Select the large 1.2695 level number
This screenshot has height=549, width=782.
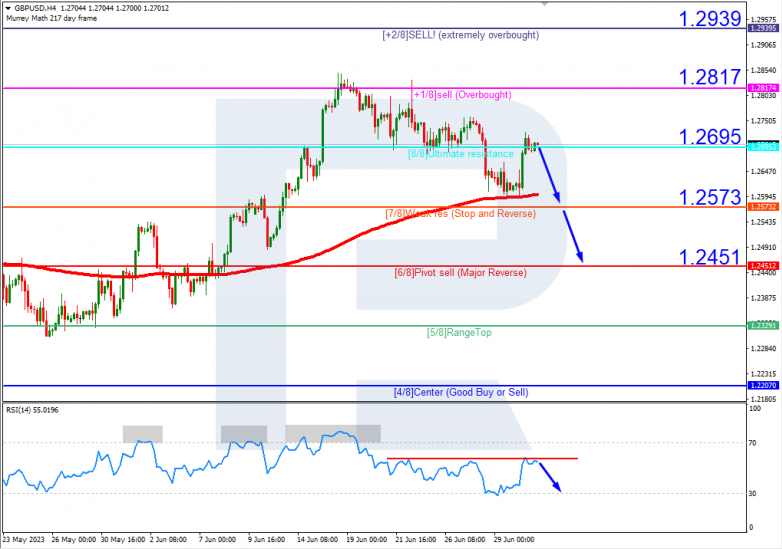(x=710, y=137)
